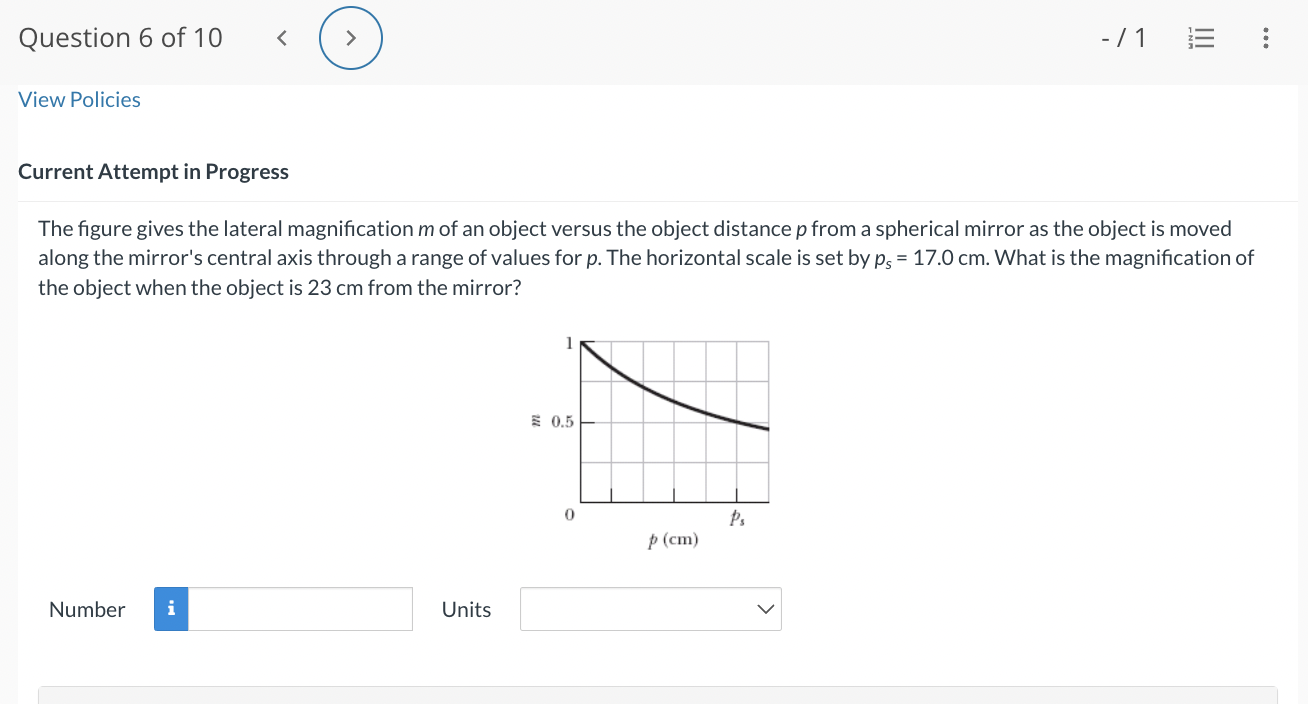Select the Current Attempt in Progress heading

click(153, 171)
